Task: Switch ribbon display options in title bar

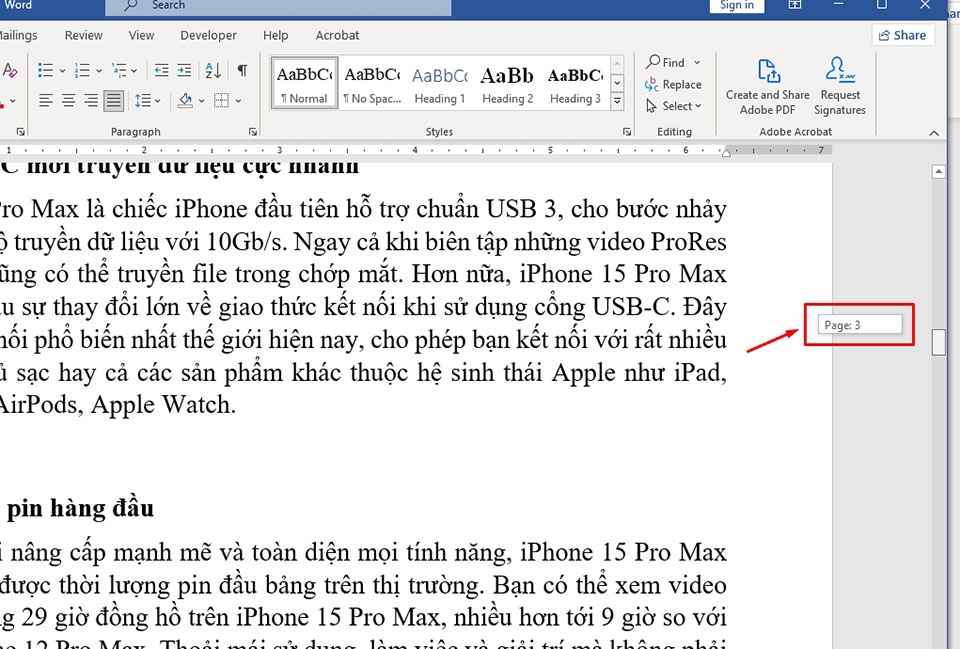Action: point(795,5)
